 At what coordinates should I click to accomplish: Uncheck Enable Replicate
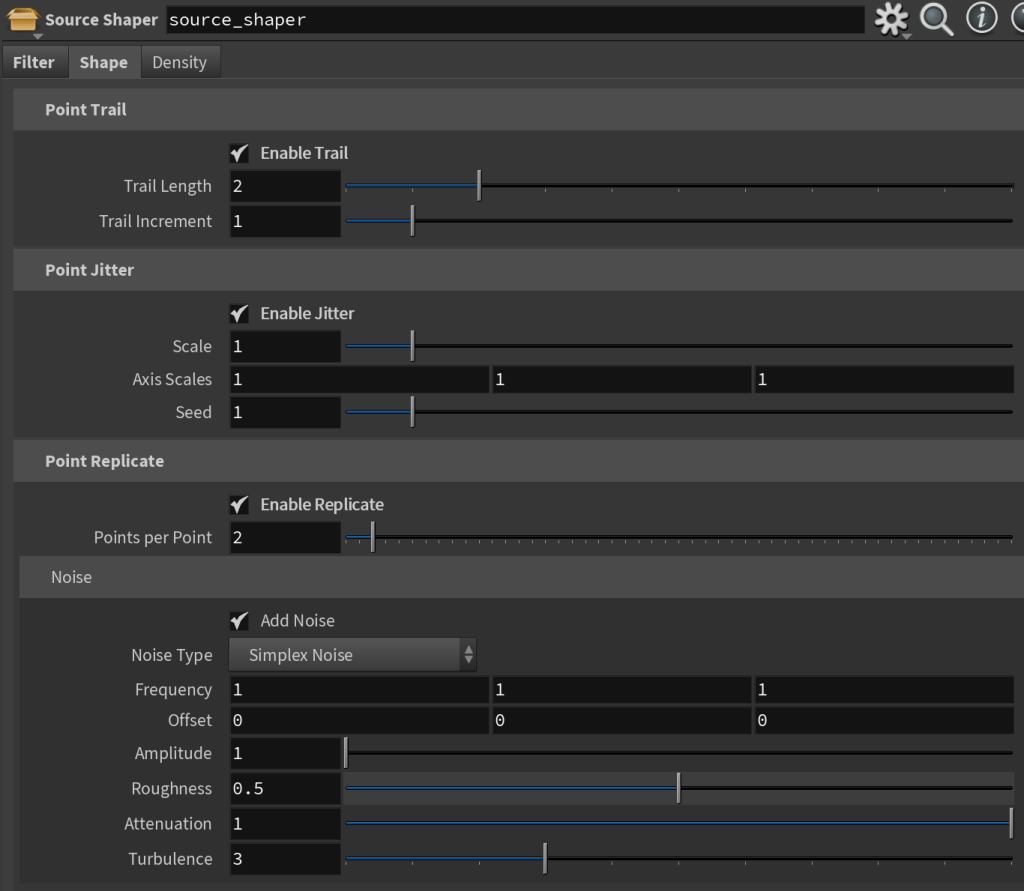tap(239, 504)
